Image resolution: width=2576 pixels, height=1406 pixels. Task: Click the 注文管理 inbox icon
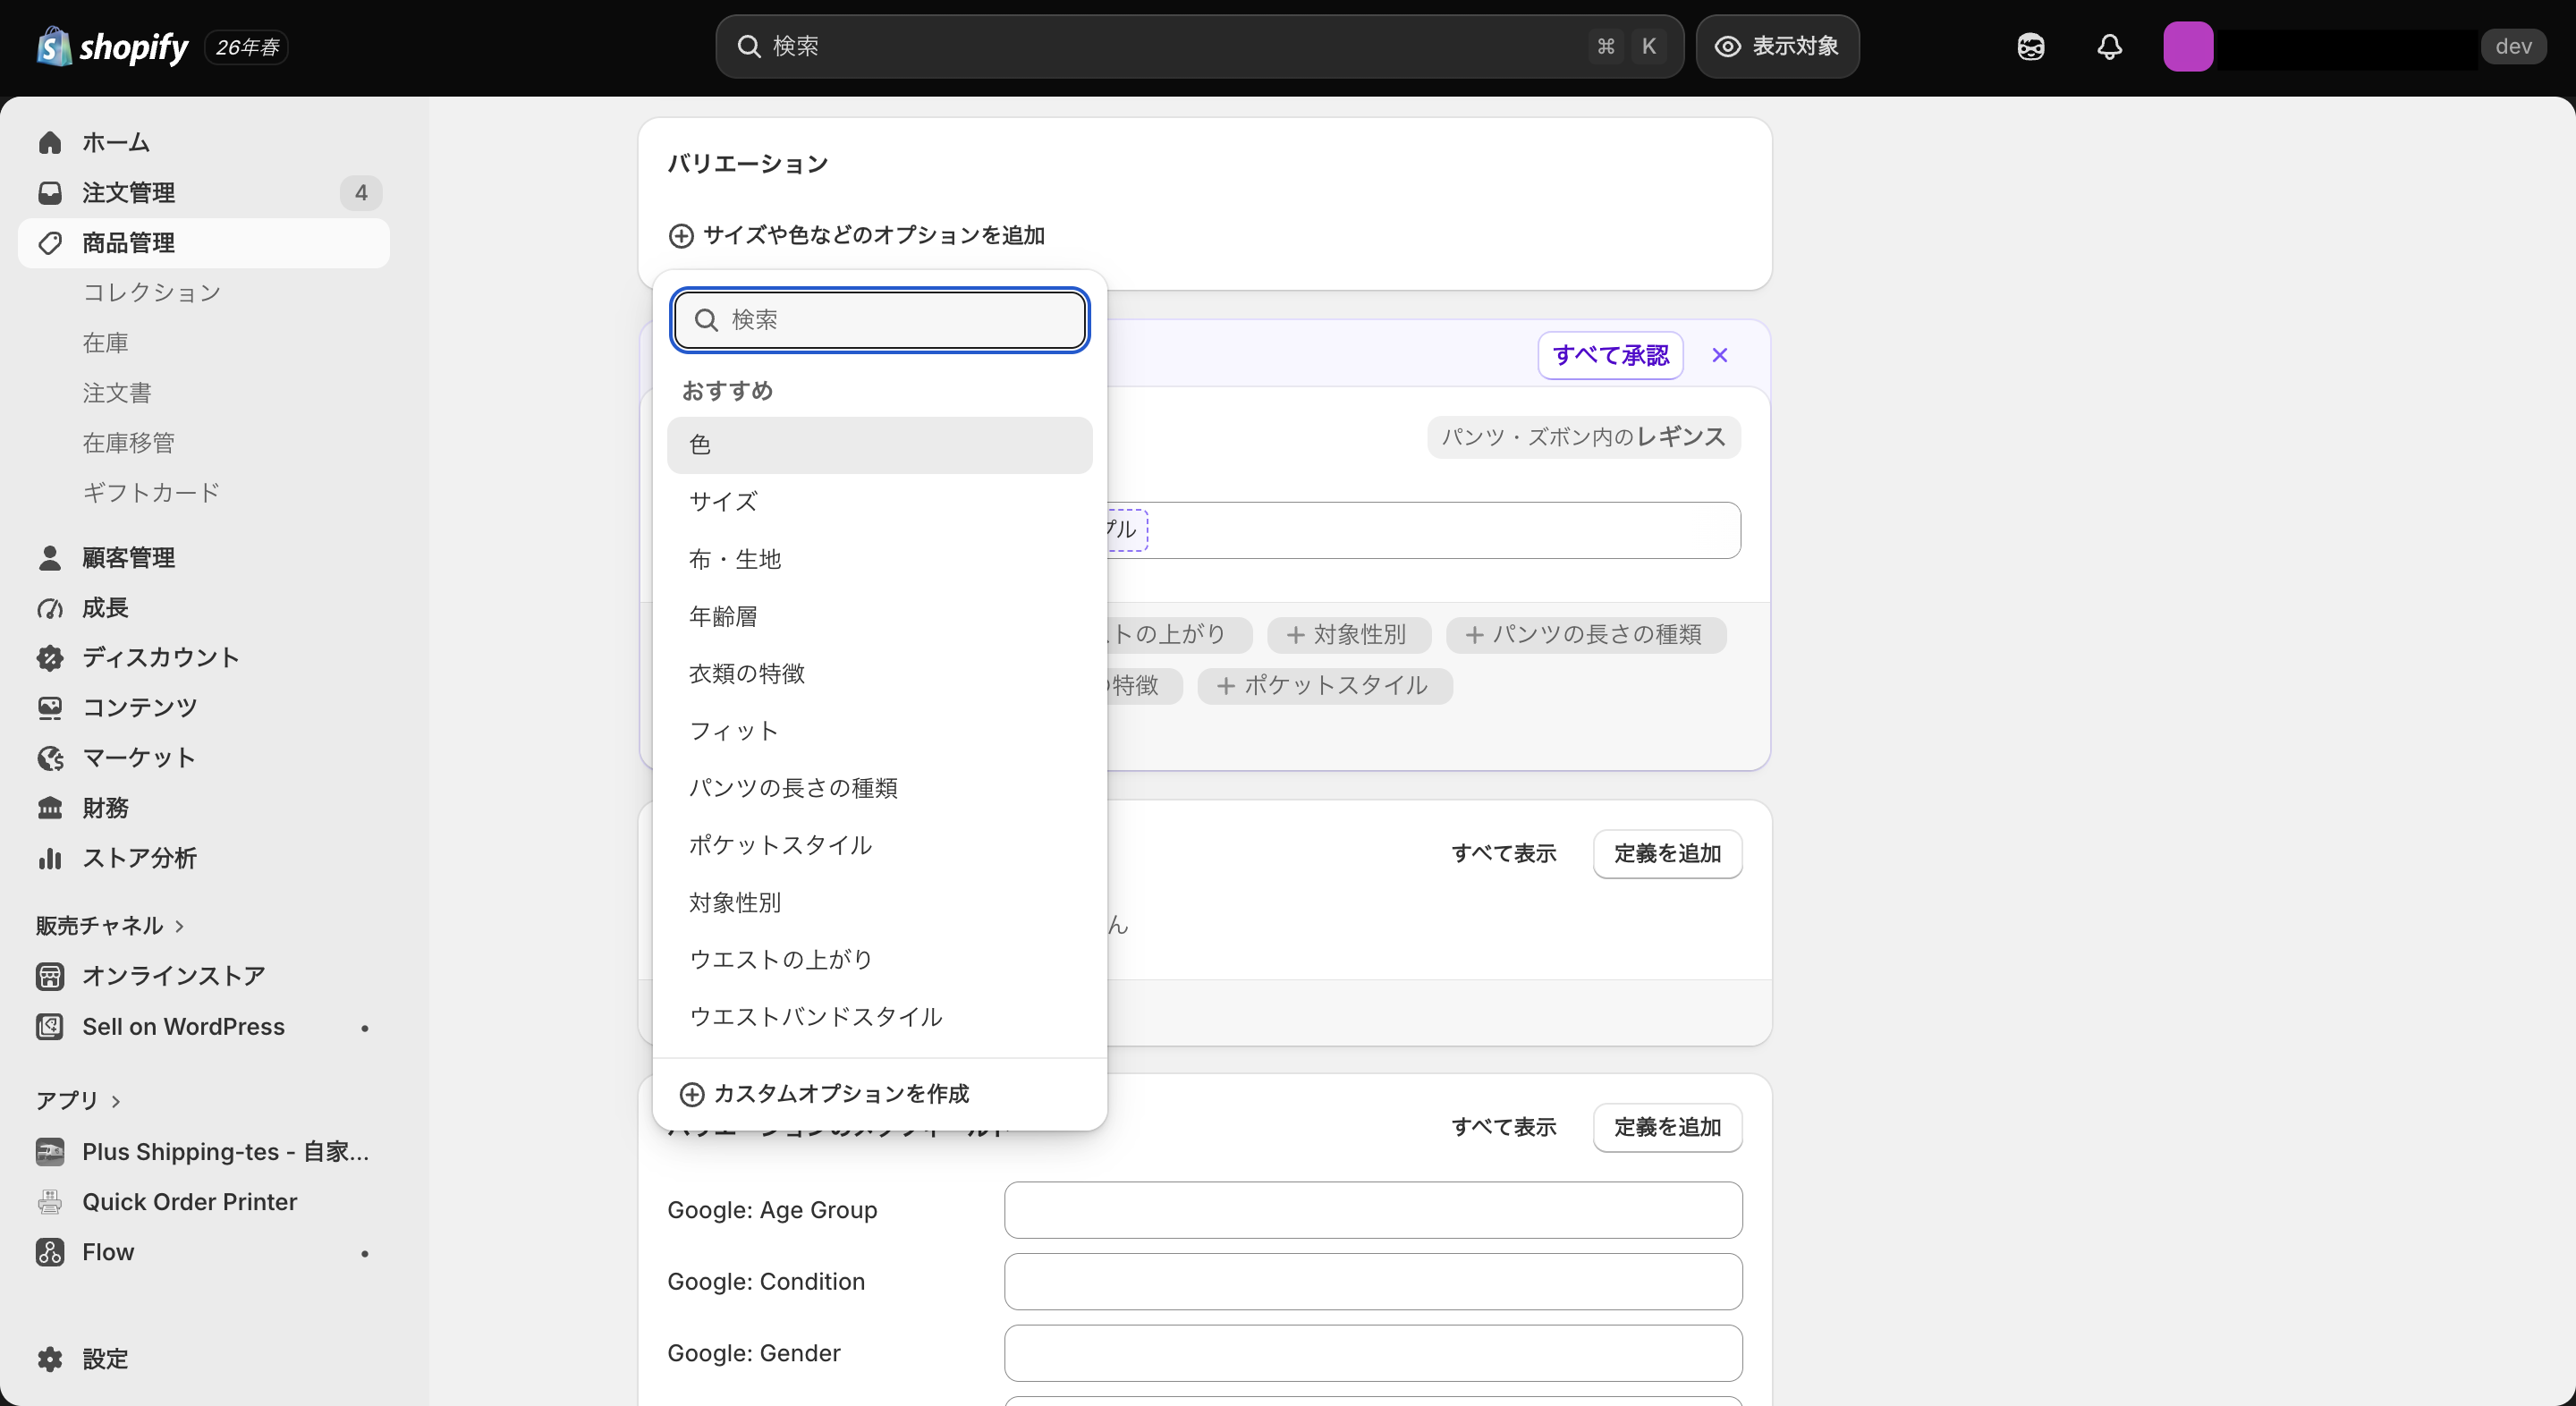click(50, 192)
